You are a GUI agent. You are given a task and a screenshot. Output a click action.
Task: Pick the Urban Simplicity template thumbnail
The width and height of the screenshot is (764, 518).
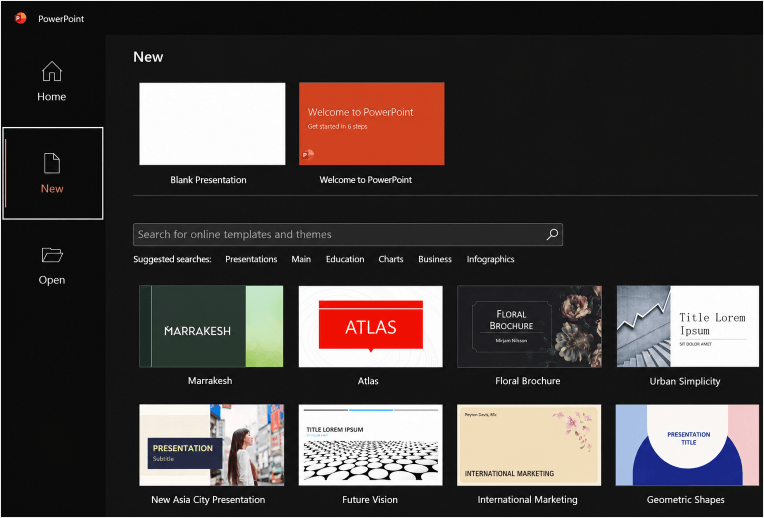click(x=688, y=326)
